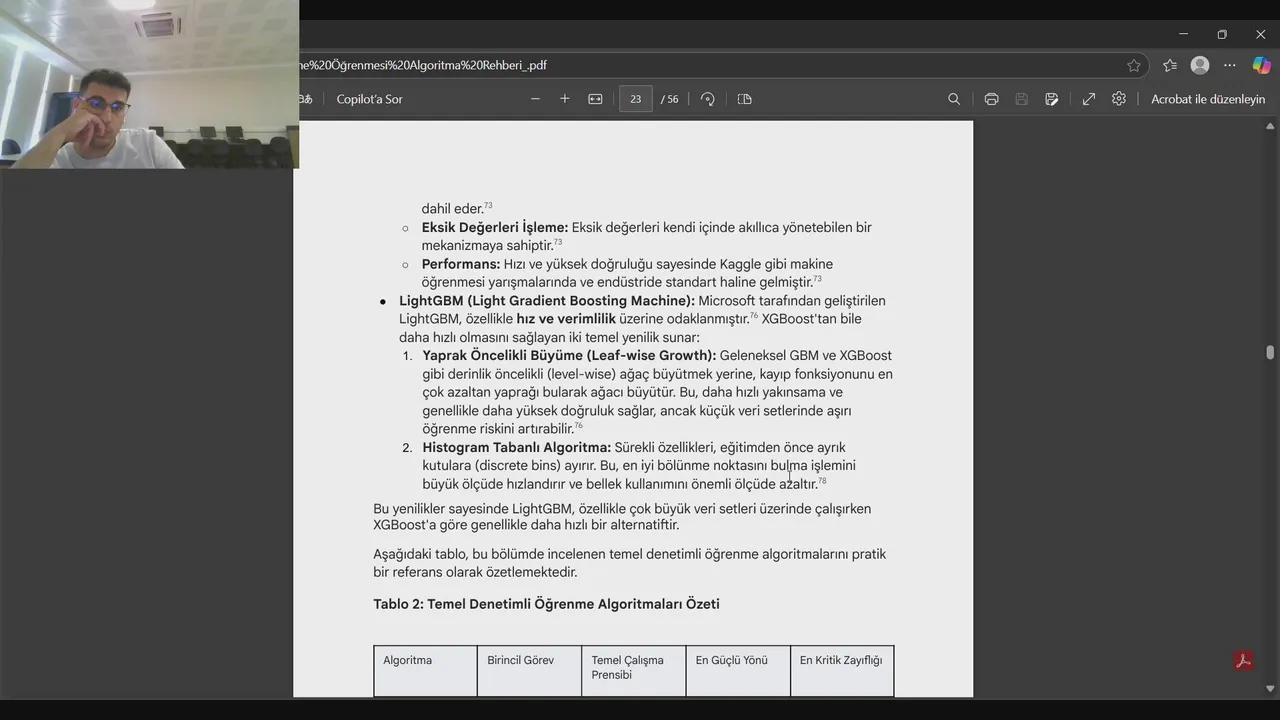This screenshot has height=720, width=1280.
Task: Click the bold word 'Performans:'
Action: [461, 264]
